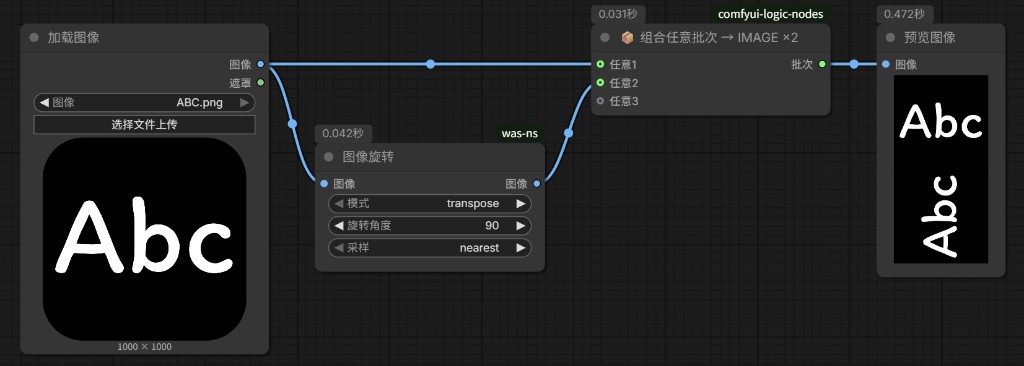Screen dimensions: 1024x366
Task: Collapse the 组合任意批次 node via its dot
Action: (605, 38)
